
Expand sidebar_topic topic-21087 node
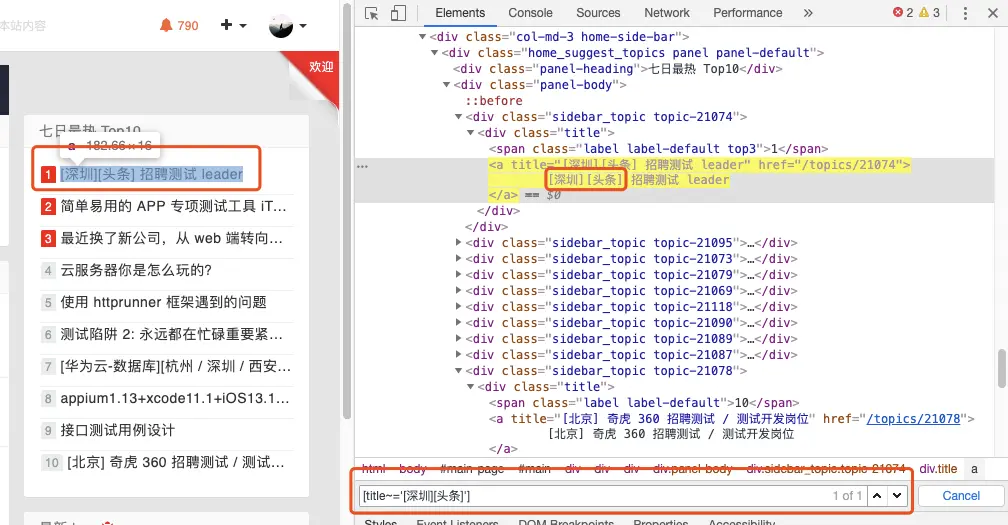458,355
